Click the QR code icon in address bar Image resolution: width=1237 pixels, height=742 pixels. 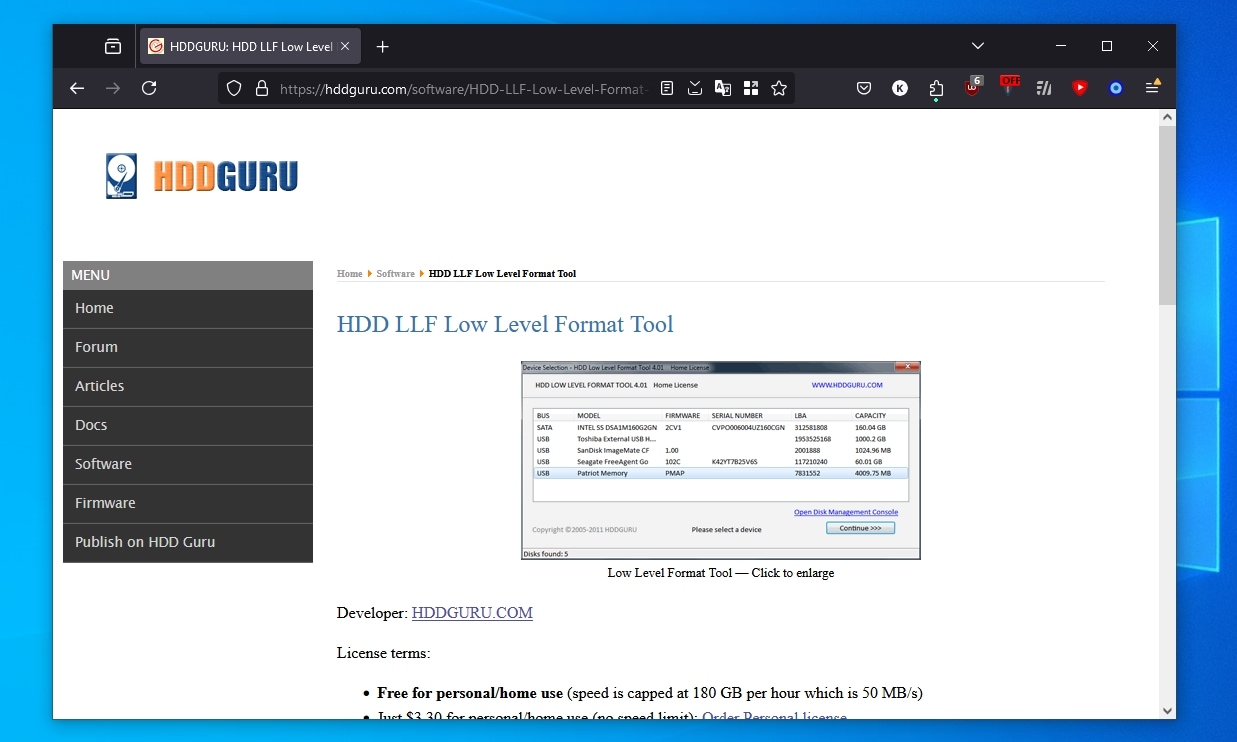click(x=751, y=88)
